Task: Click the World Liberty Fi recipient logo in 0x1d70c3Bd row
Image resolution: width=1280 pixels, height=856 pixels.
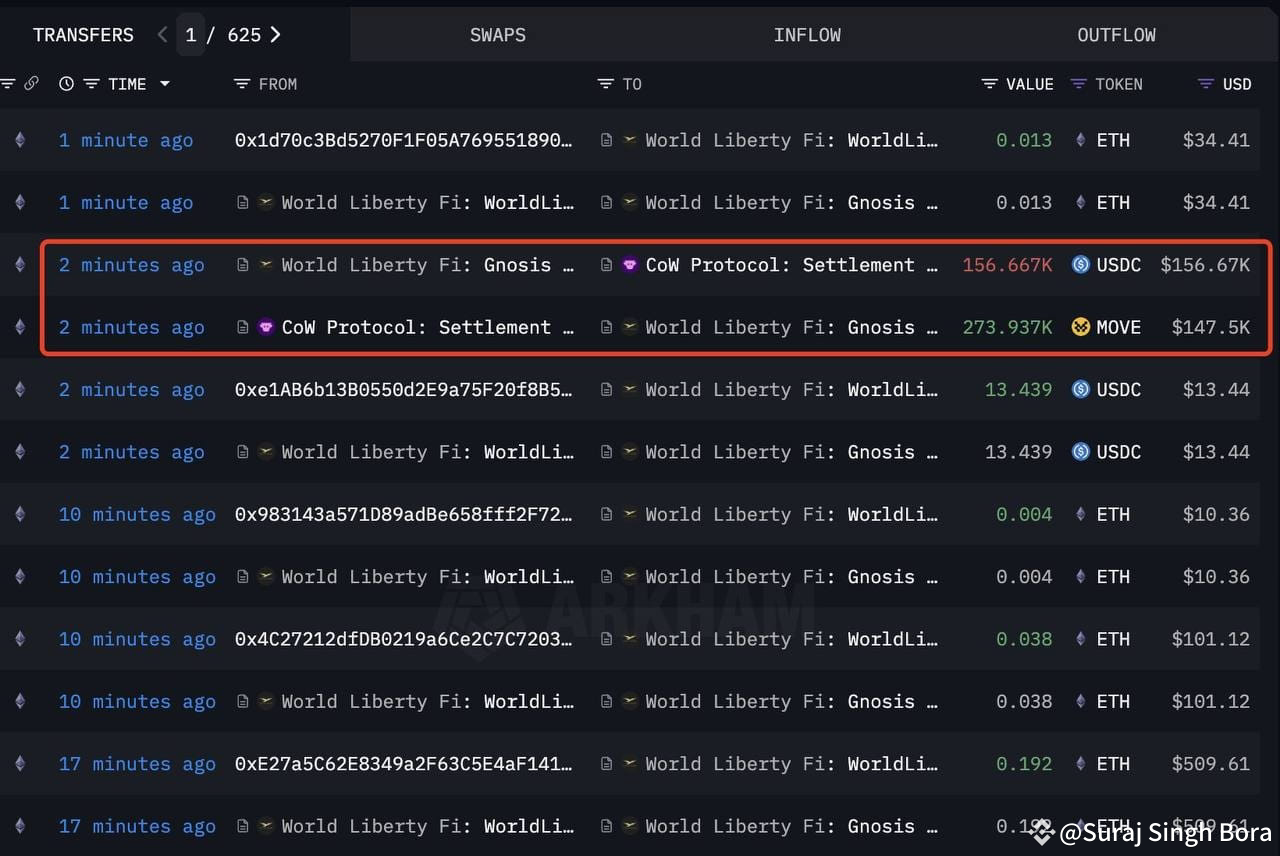Action: pos(630,140)
